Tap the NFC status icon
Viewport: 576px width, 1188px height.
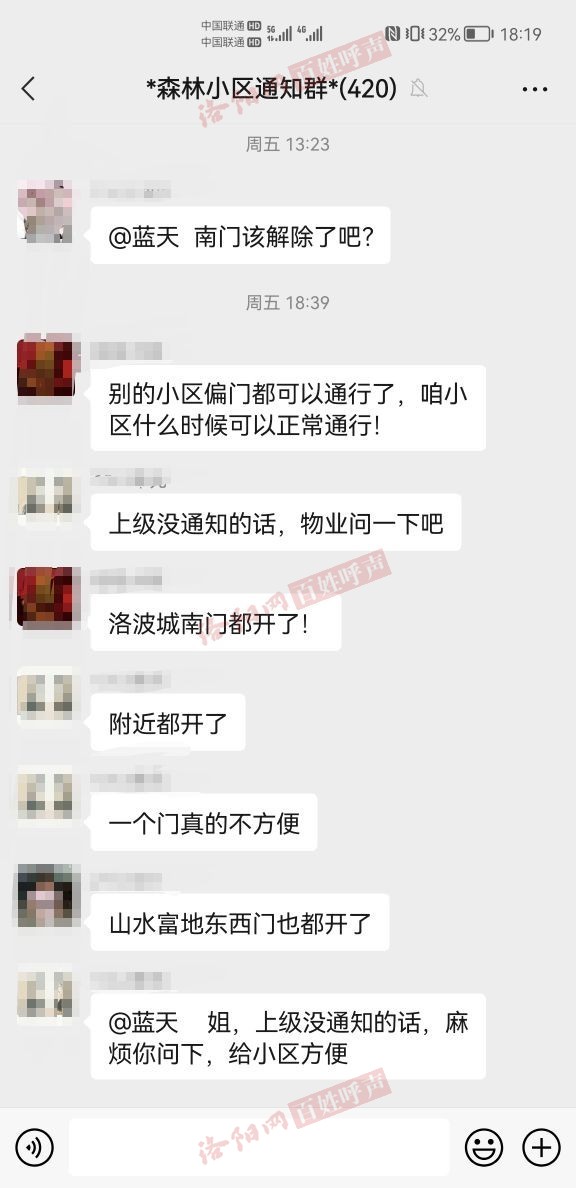(x=392, y=33)
